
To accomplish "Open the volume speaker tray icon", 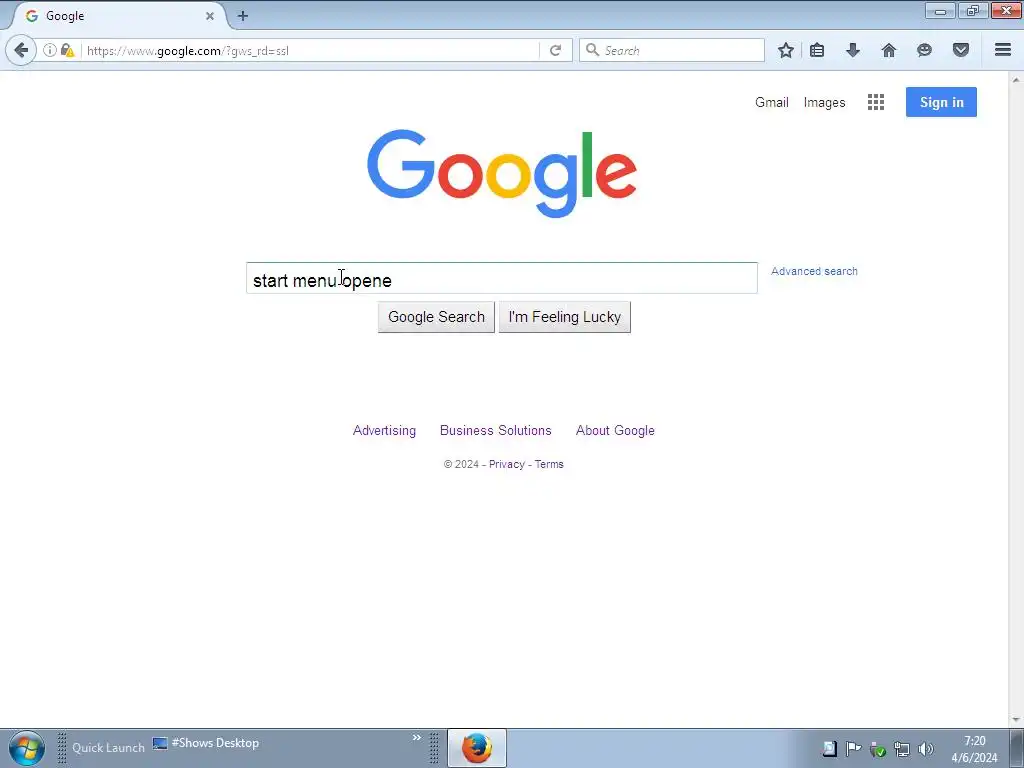I will click(925, 748).
